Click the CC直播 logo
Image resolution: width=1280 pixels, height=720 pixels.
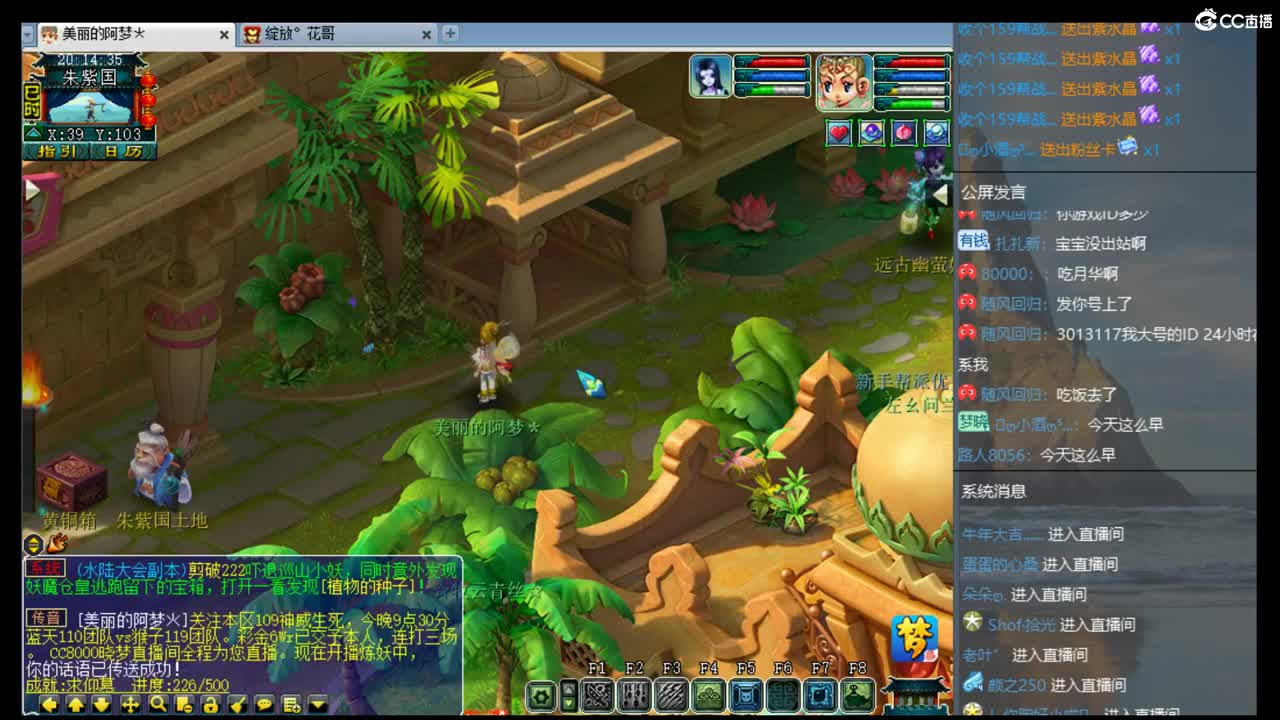click(1233, 20)
